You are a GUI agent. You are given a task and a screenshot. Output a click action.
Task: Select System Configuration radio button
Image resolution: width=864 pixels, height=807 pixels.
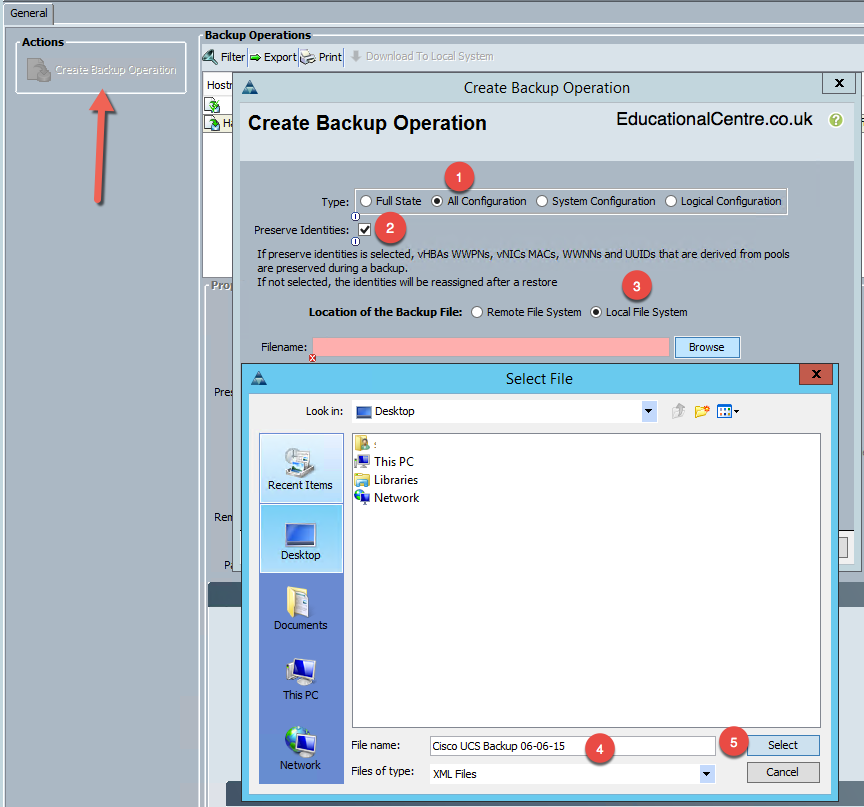542,201
